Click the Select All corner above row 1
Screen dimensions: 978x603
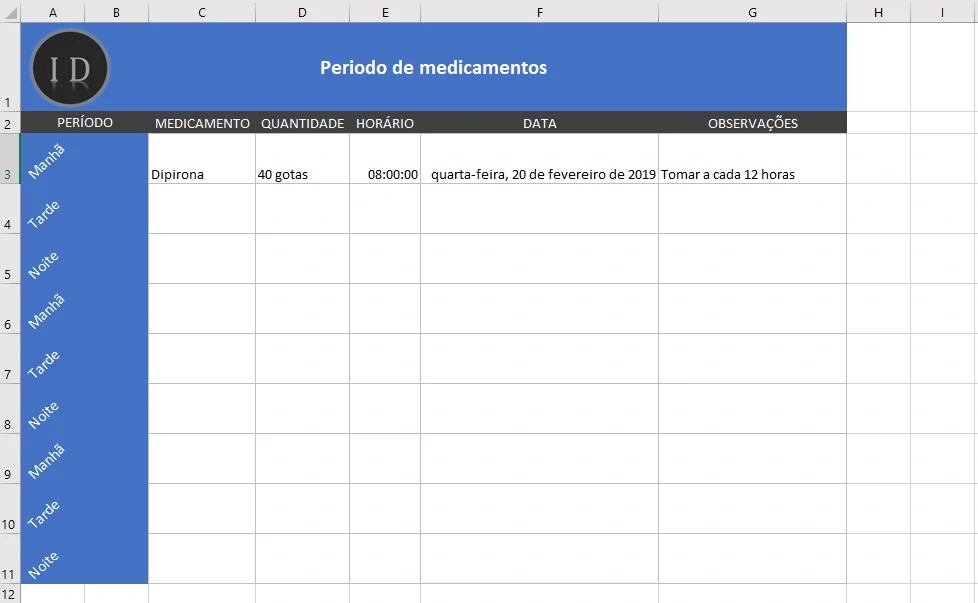tap(9, 11)
